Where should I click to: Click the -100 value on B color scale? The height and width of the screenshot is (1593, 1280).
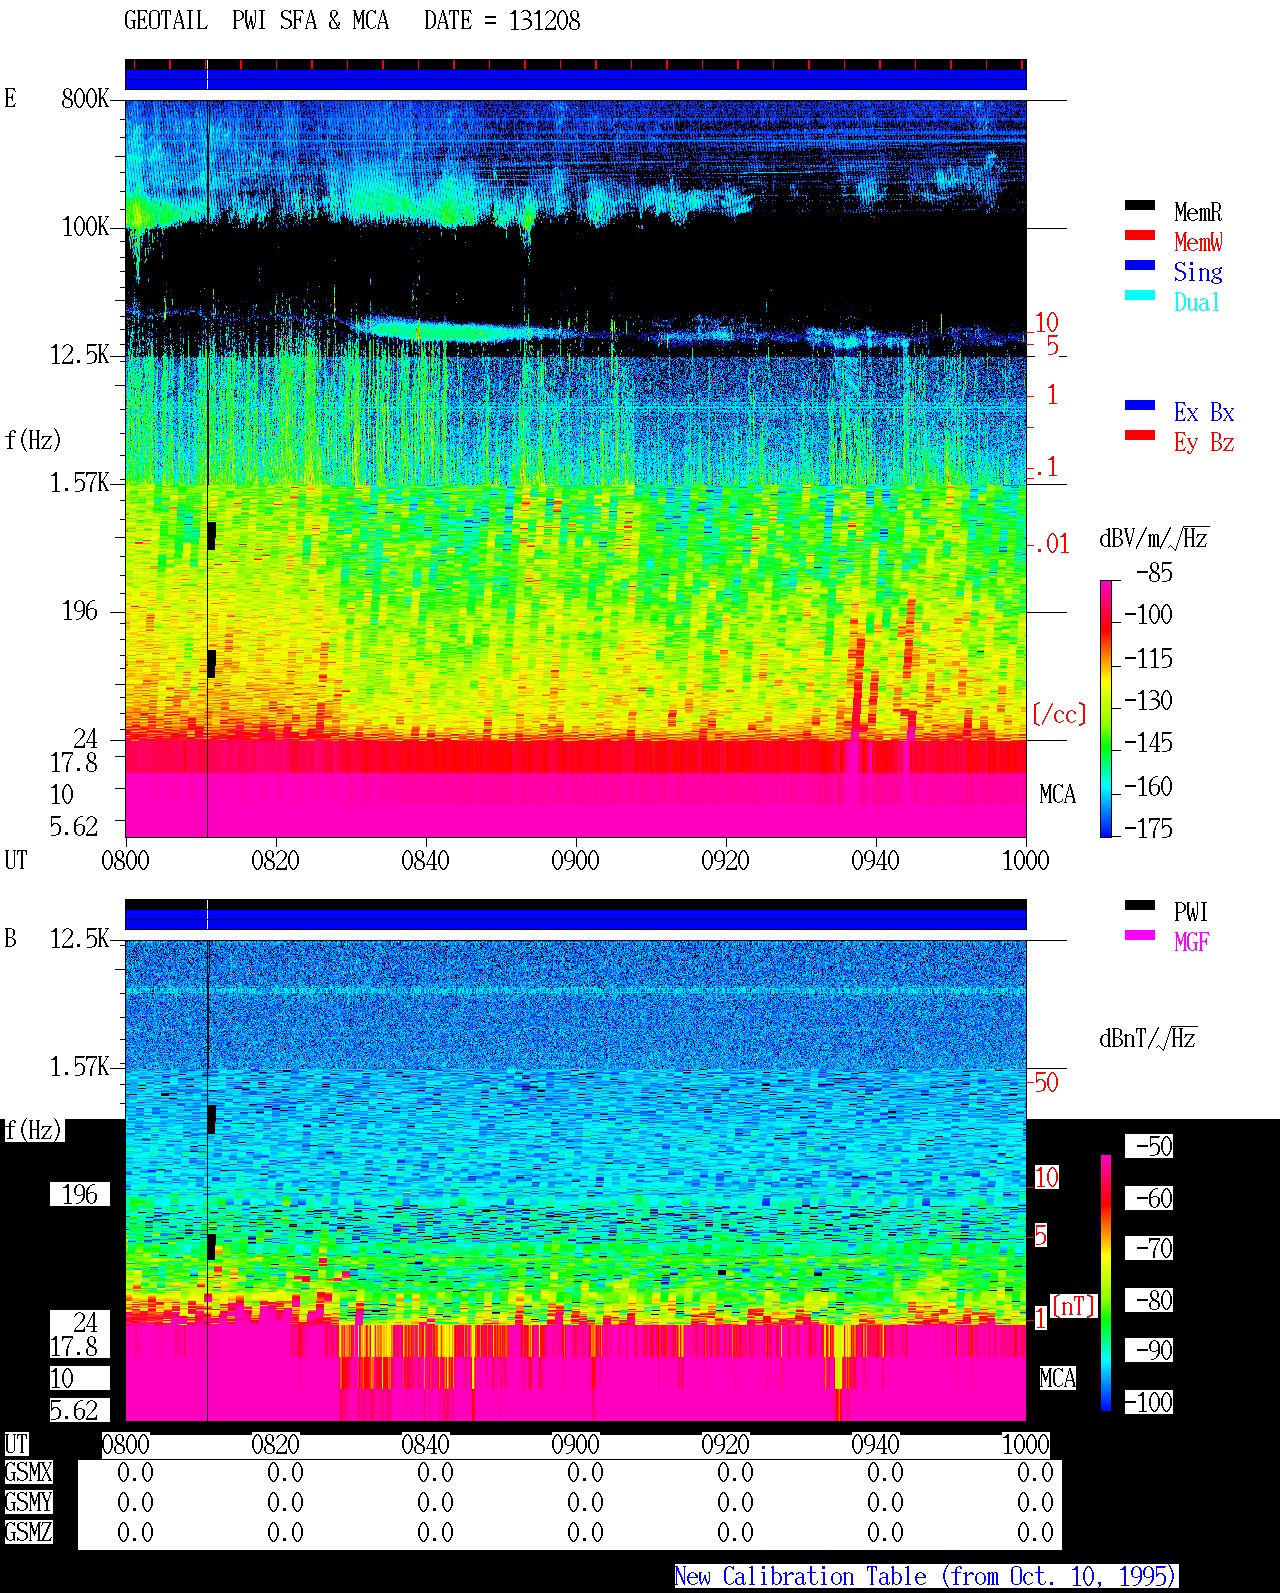[1148, 1403]
